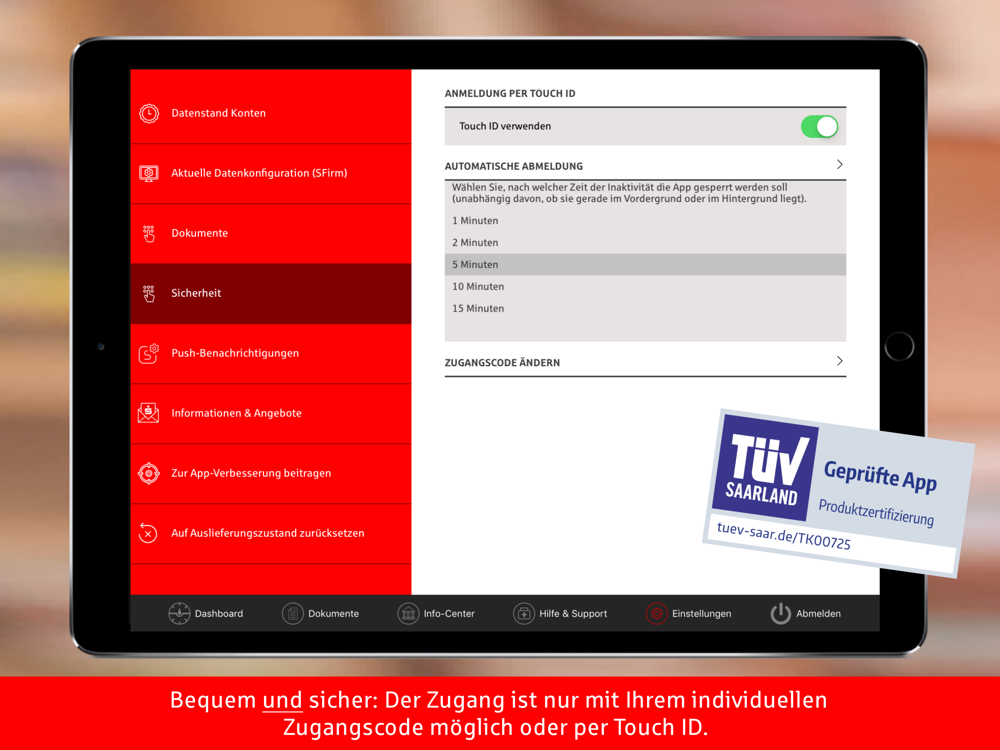
Task: Select 10 Minuten timeout option
Action: [645, 286]
